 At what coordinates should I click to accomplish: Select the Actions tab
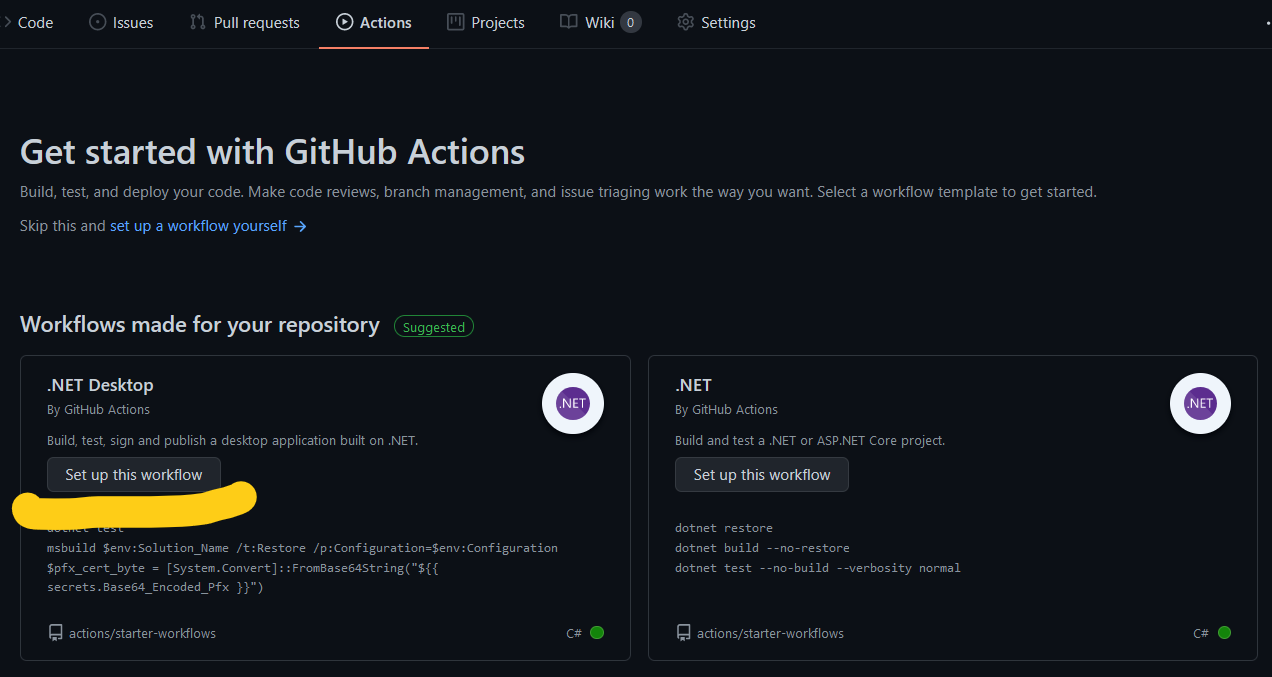(x=374, y=22)
